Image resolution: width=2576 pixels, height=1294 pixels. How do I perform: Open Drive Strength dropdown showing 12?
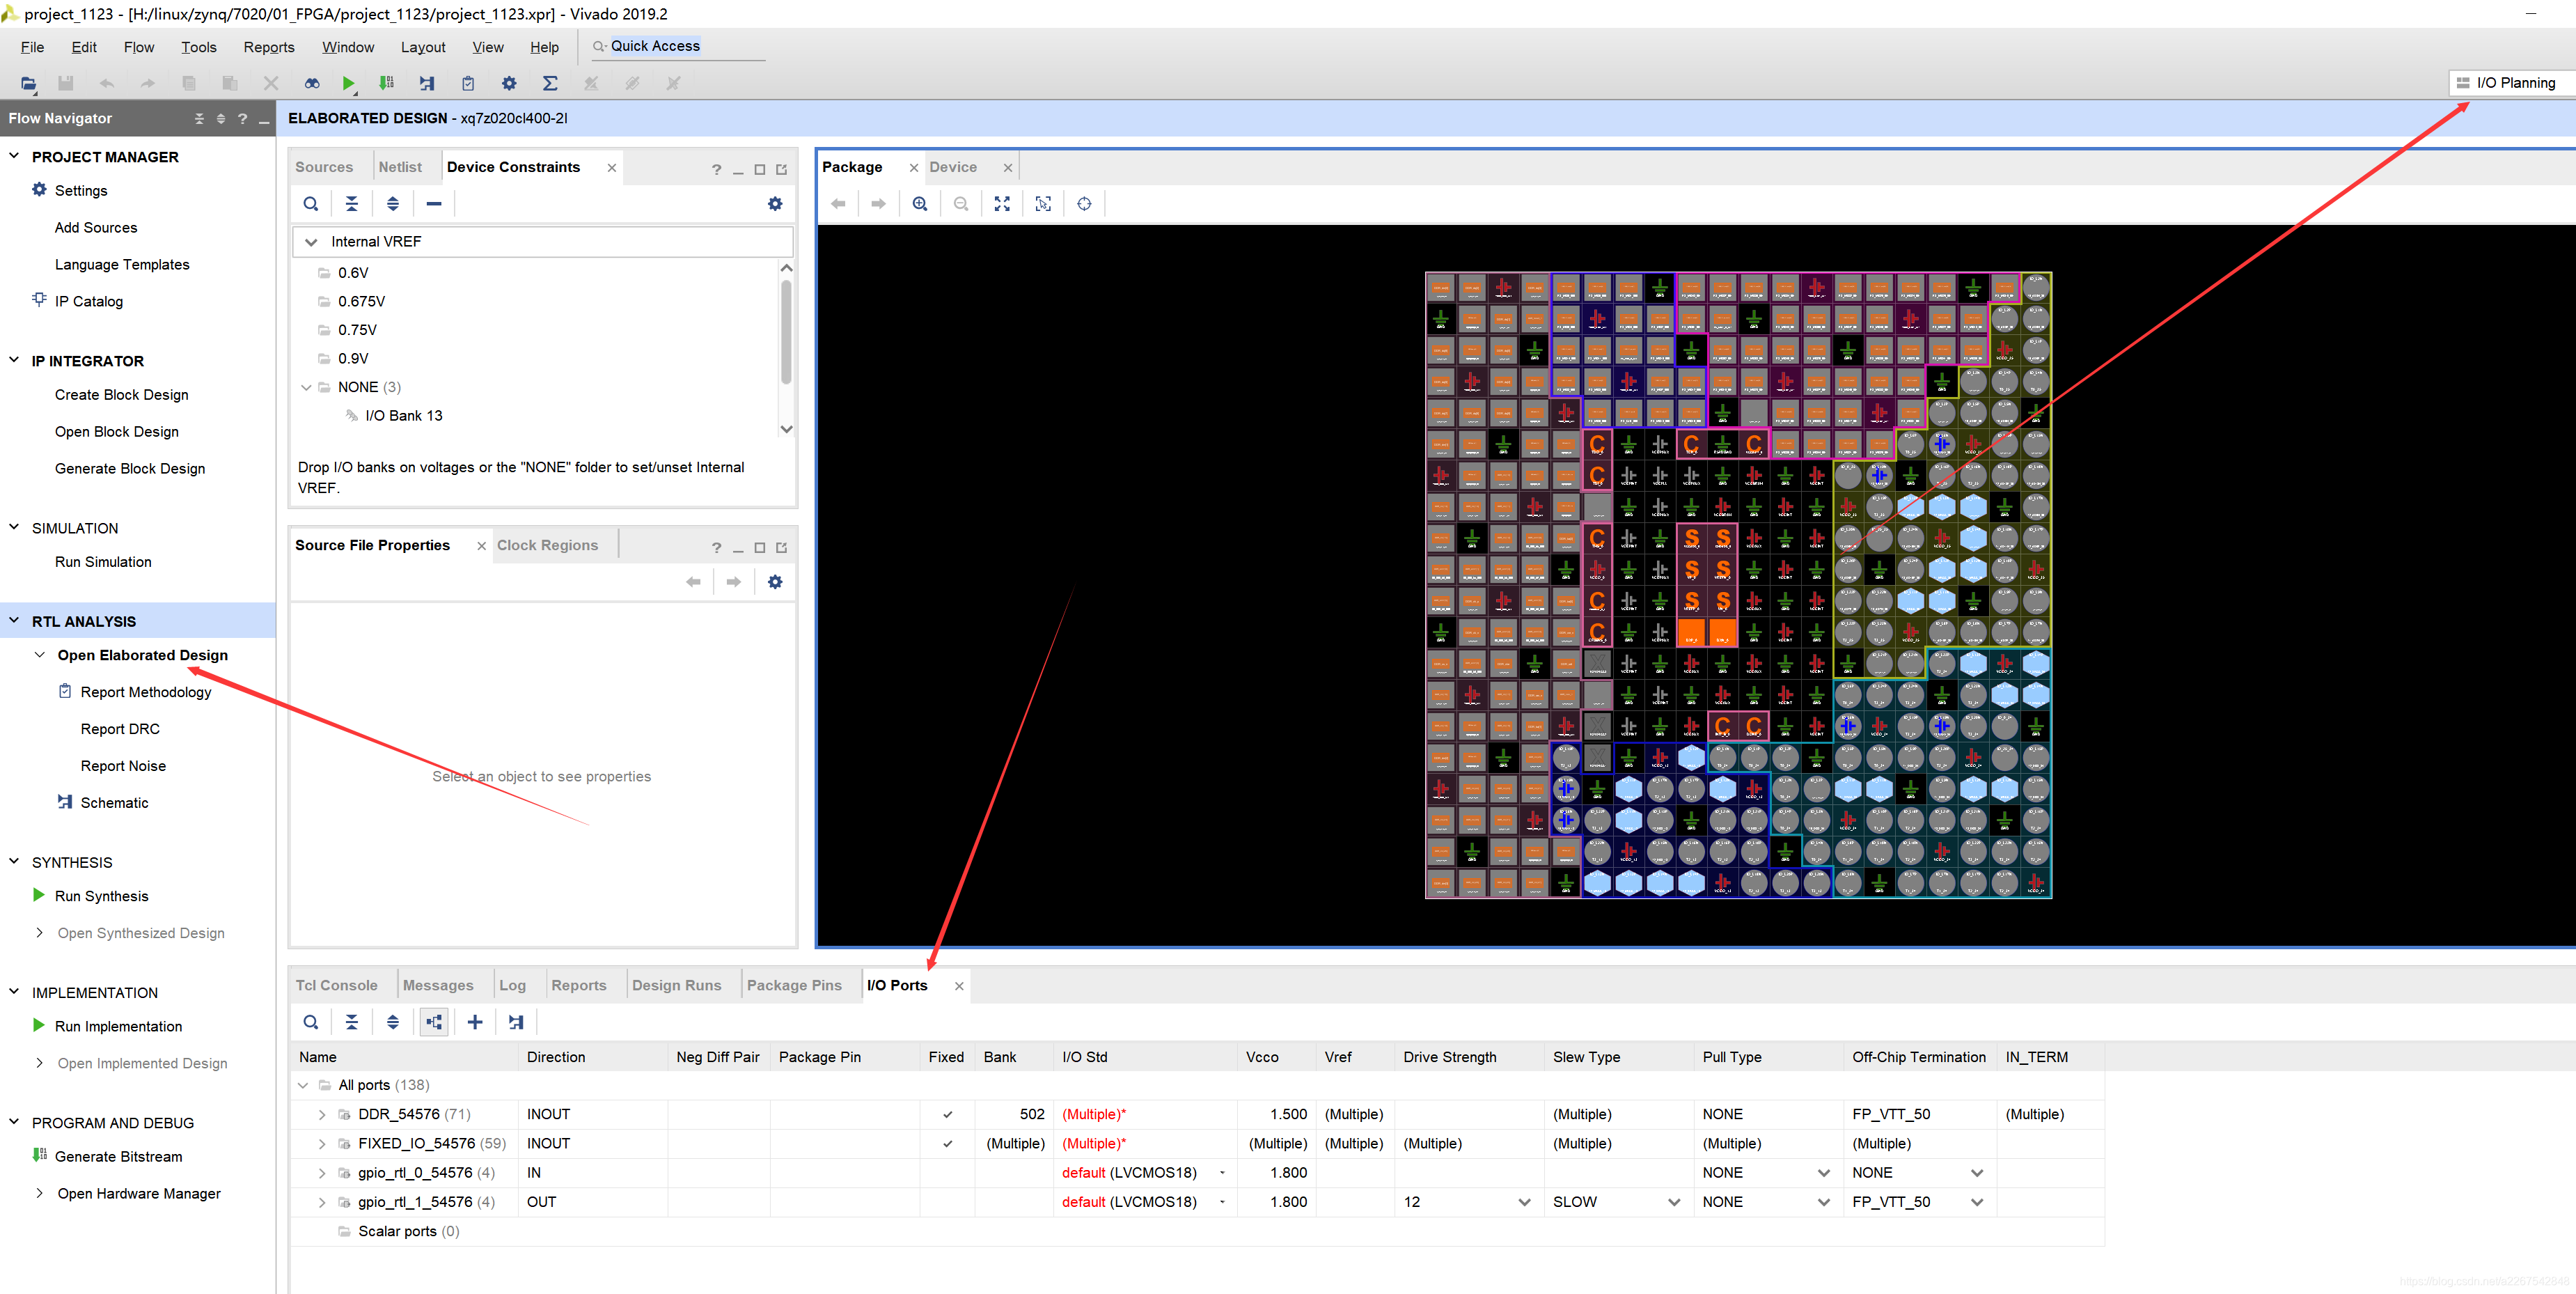pos(1524,1202)
